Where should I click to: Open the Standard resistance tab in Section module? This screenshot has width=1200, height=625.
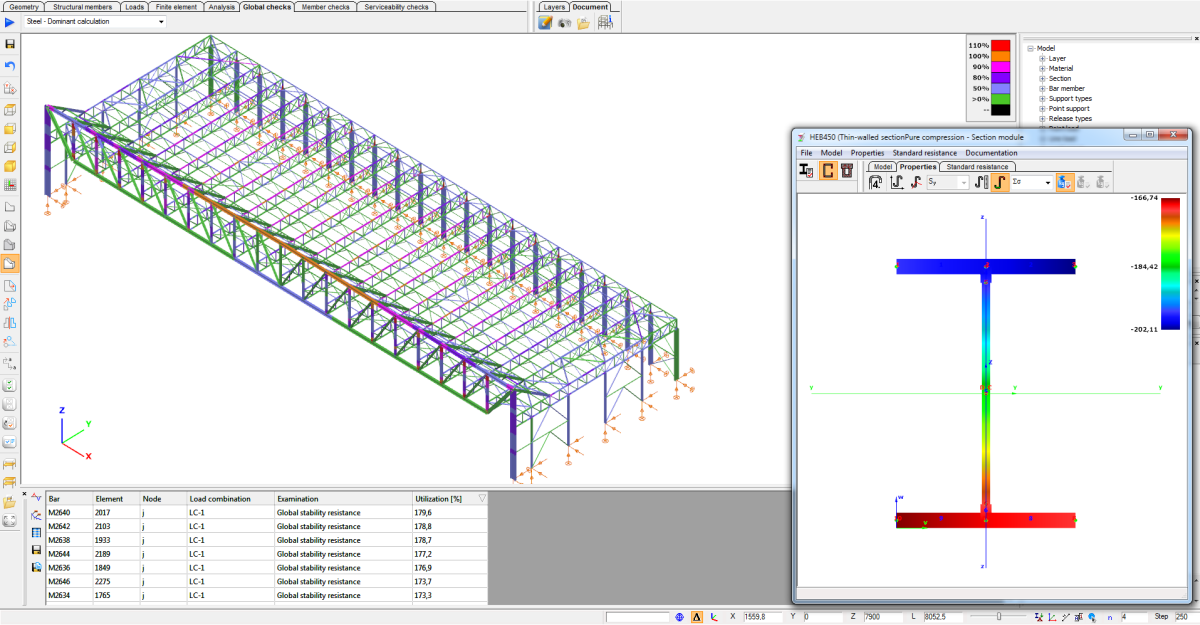pos(977,166)
